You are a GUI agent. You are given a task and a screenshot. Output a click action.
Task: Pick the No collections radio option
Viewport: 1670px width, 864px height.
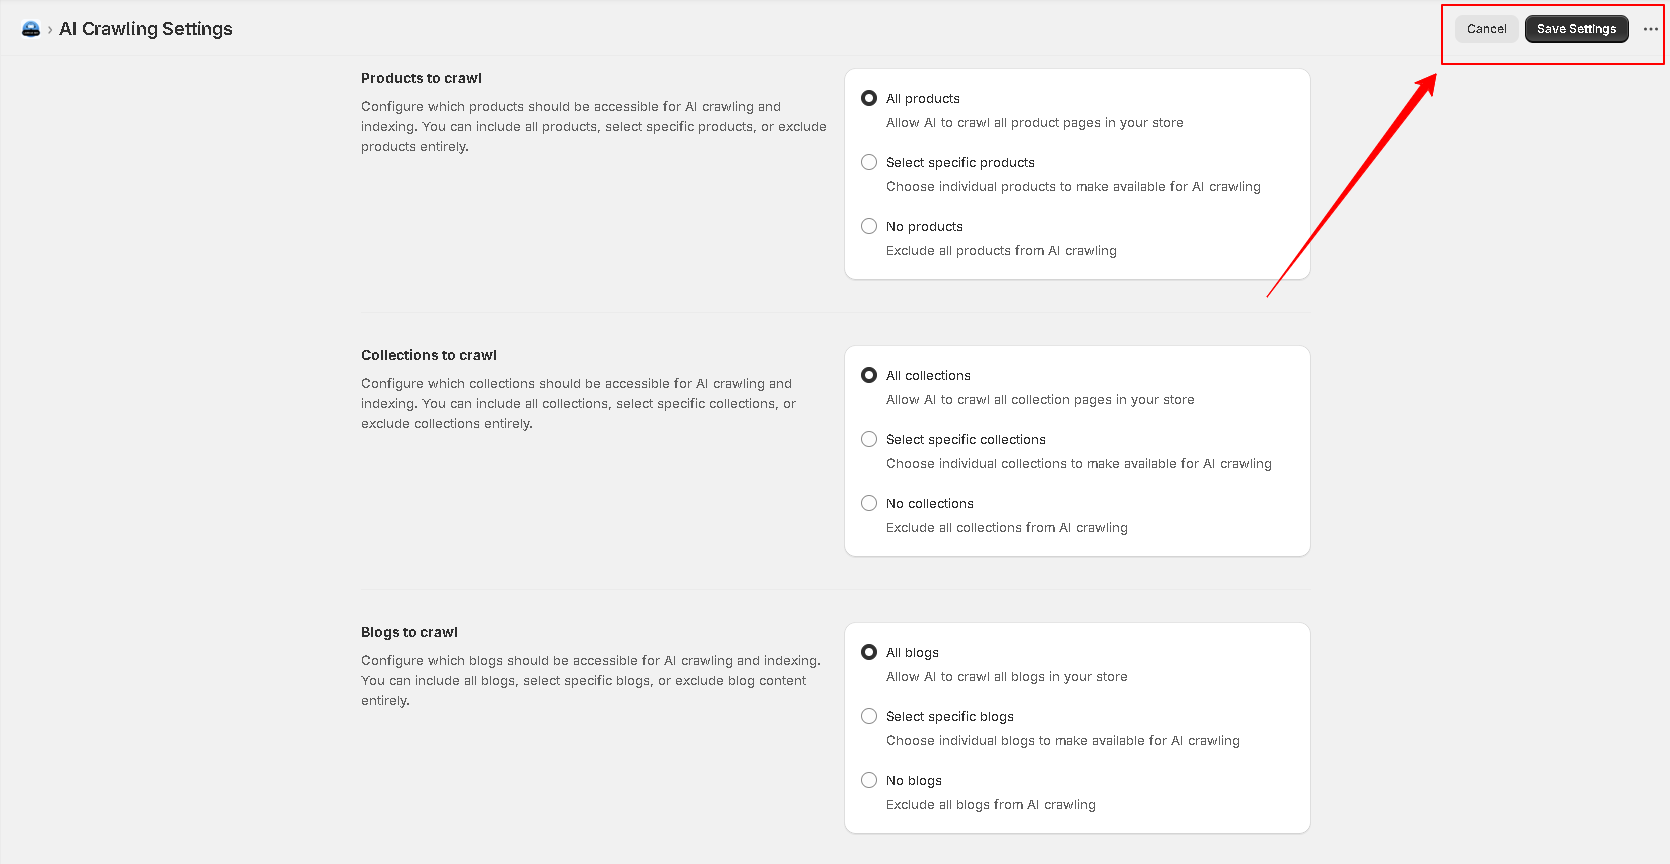click(869, 503)
